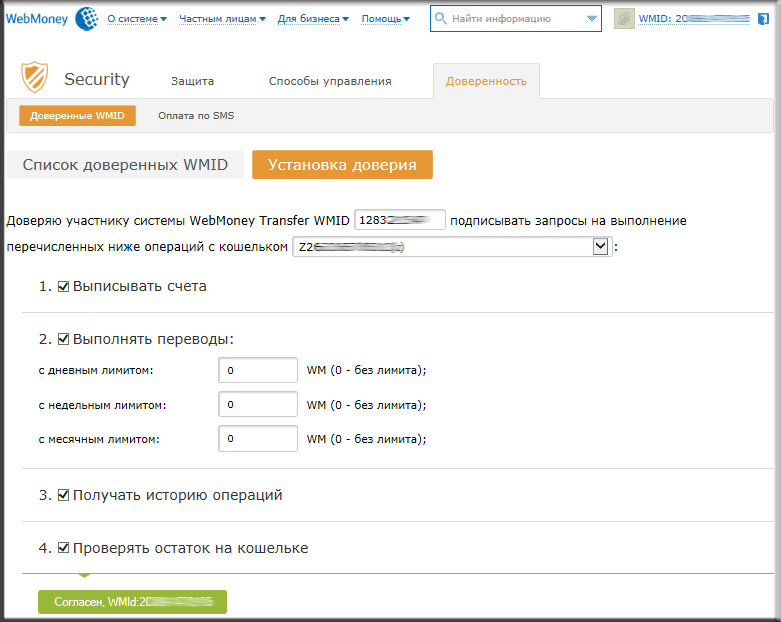Click the WebMoney globe logo icon
781x622 pixels.
point(87,19)
